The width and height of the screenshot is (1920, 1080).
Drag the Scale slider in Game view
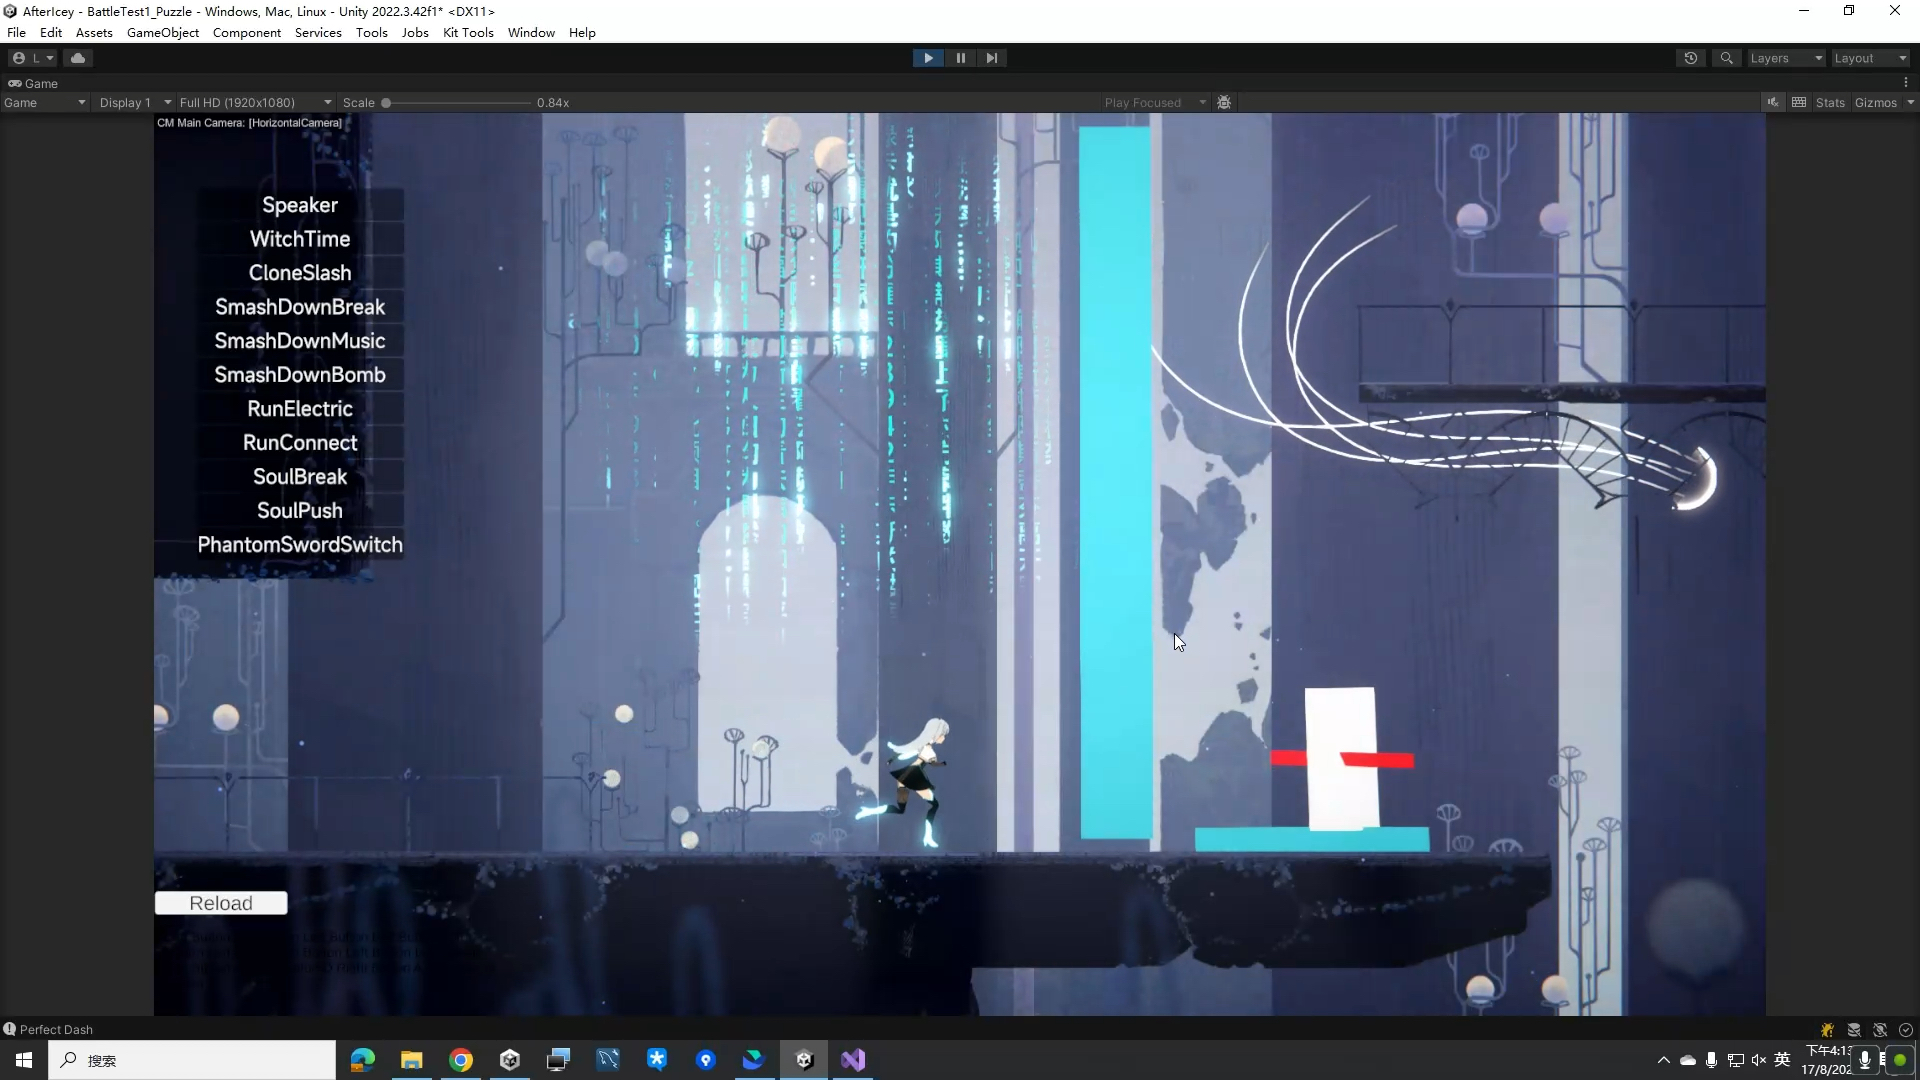(x=386, y=102)
